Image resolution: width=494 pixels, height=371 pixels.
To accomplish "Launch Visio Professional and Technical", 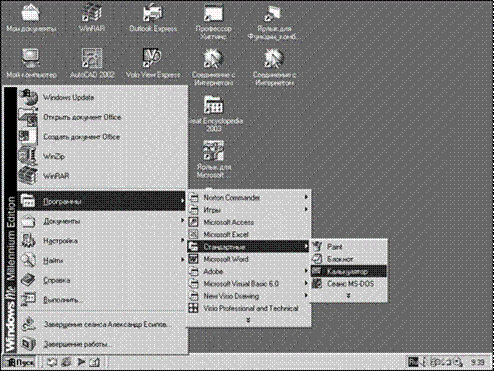I will click(248, 308).
